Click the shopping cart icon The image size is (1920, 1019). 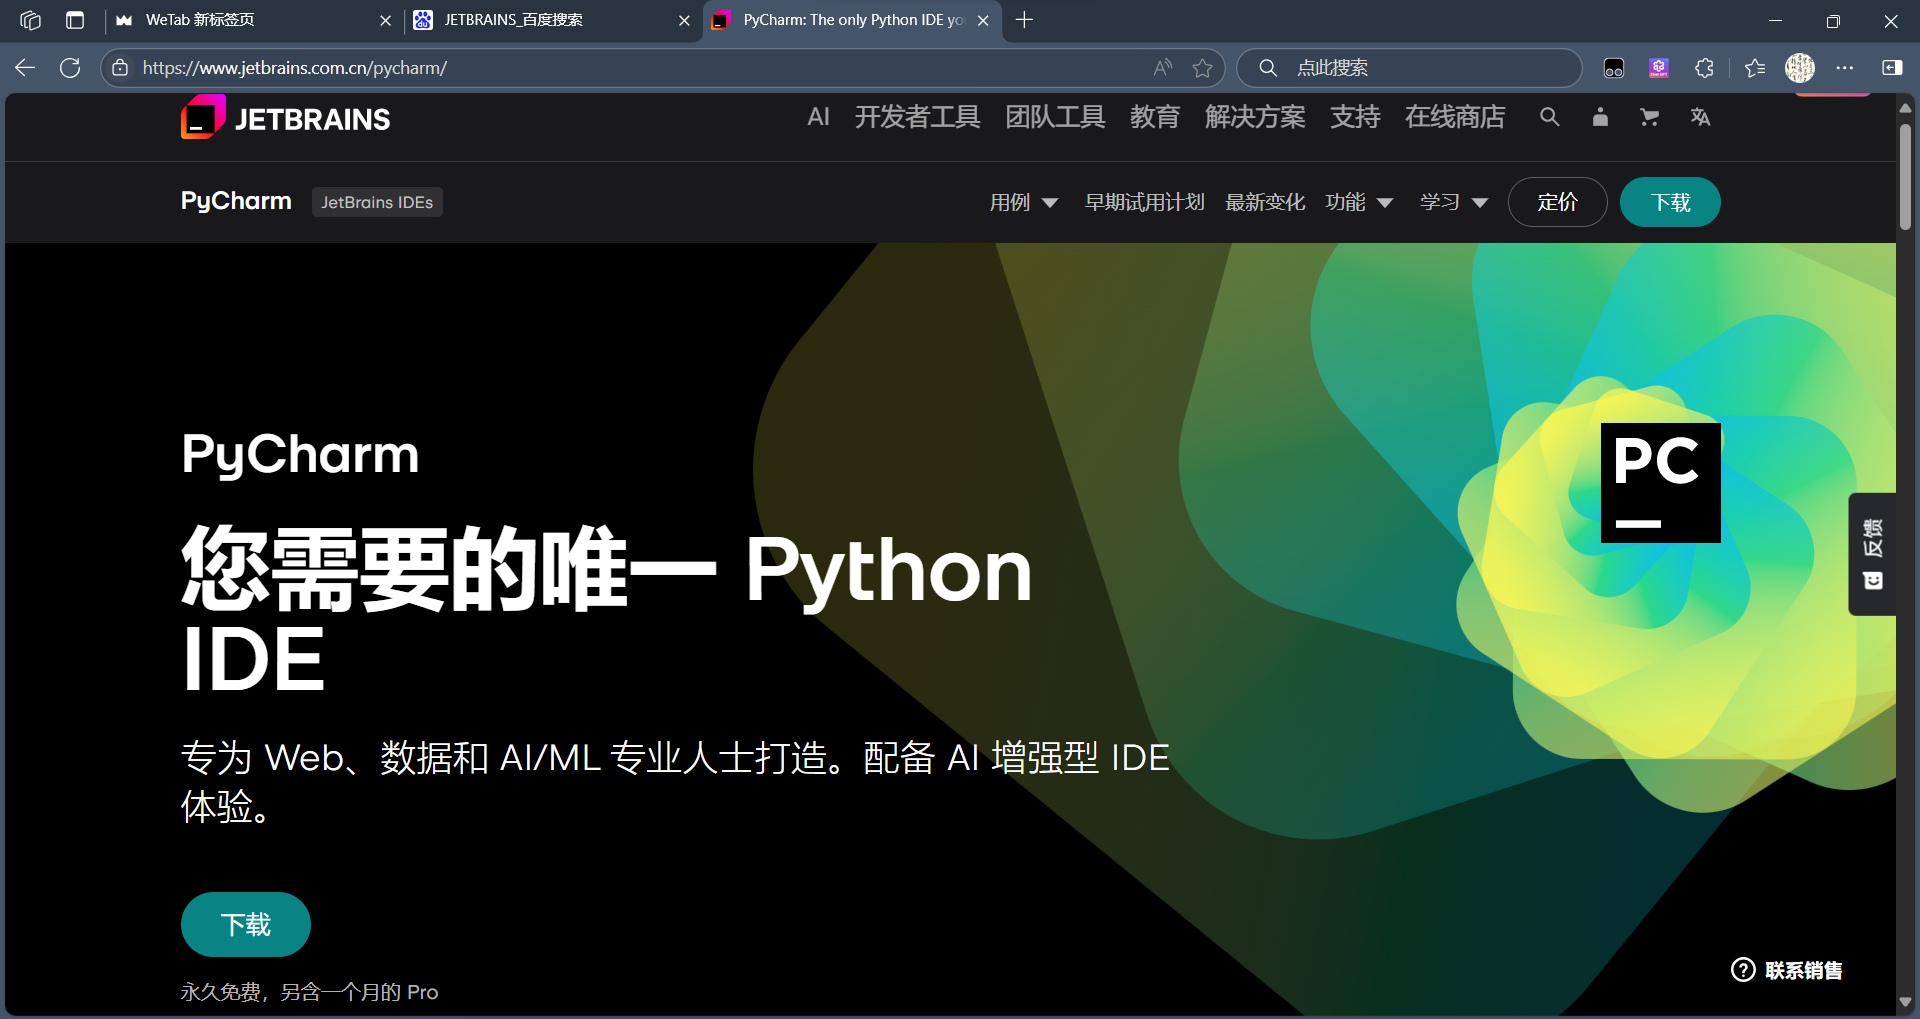point(1649,117)
